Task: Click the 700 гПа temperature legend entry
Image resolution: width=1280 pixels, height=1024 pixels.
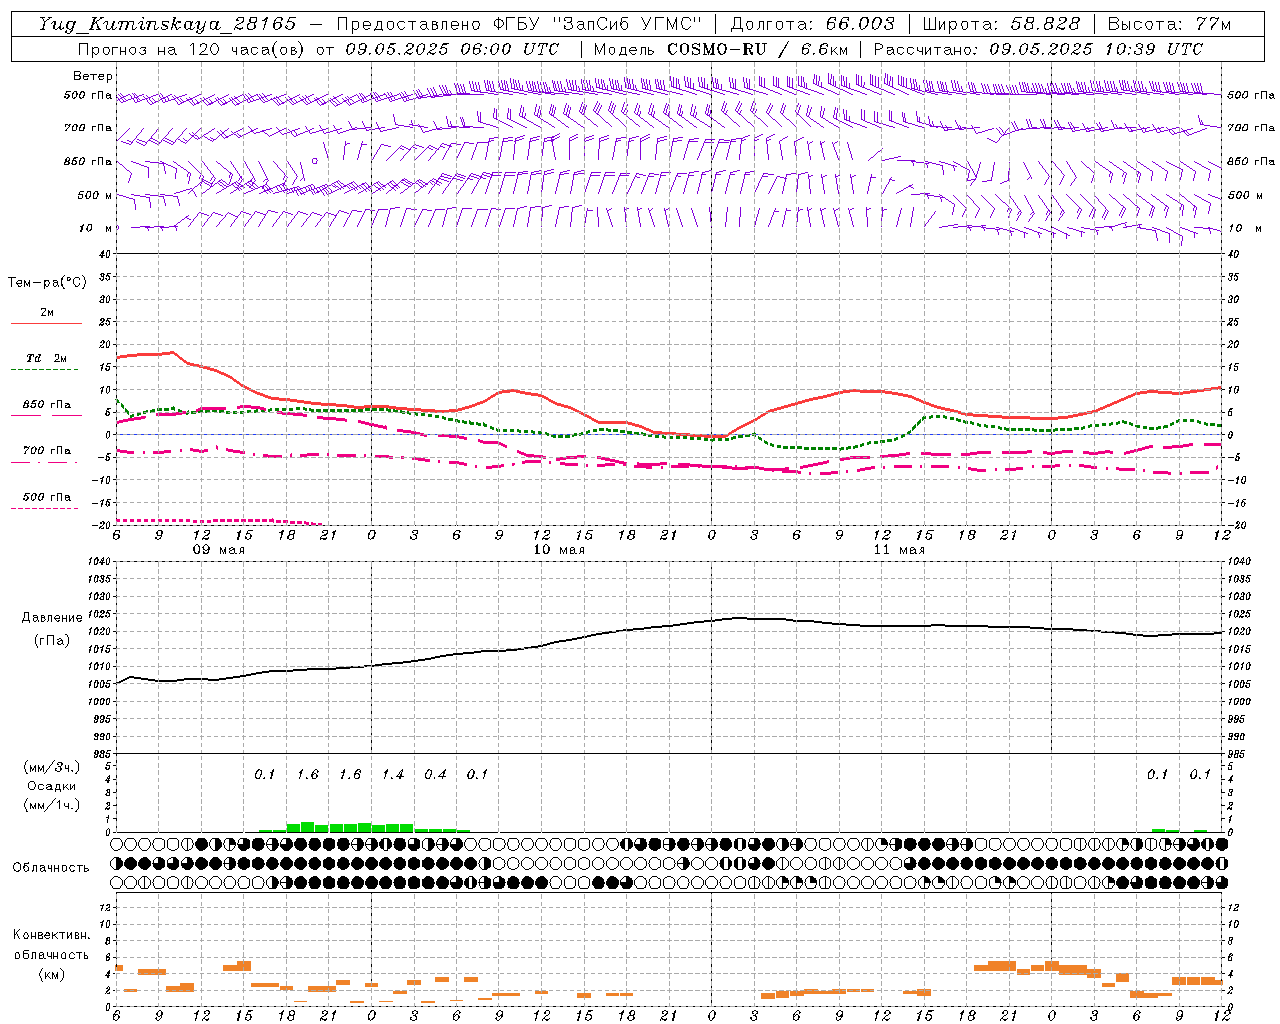Action: tap(46, 451)
